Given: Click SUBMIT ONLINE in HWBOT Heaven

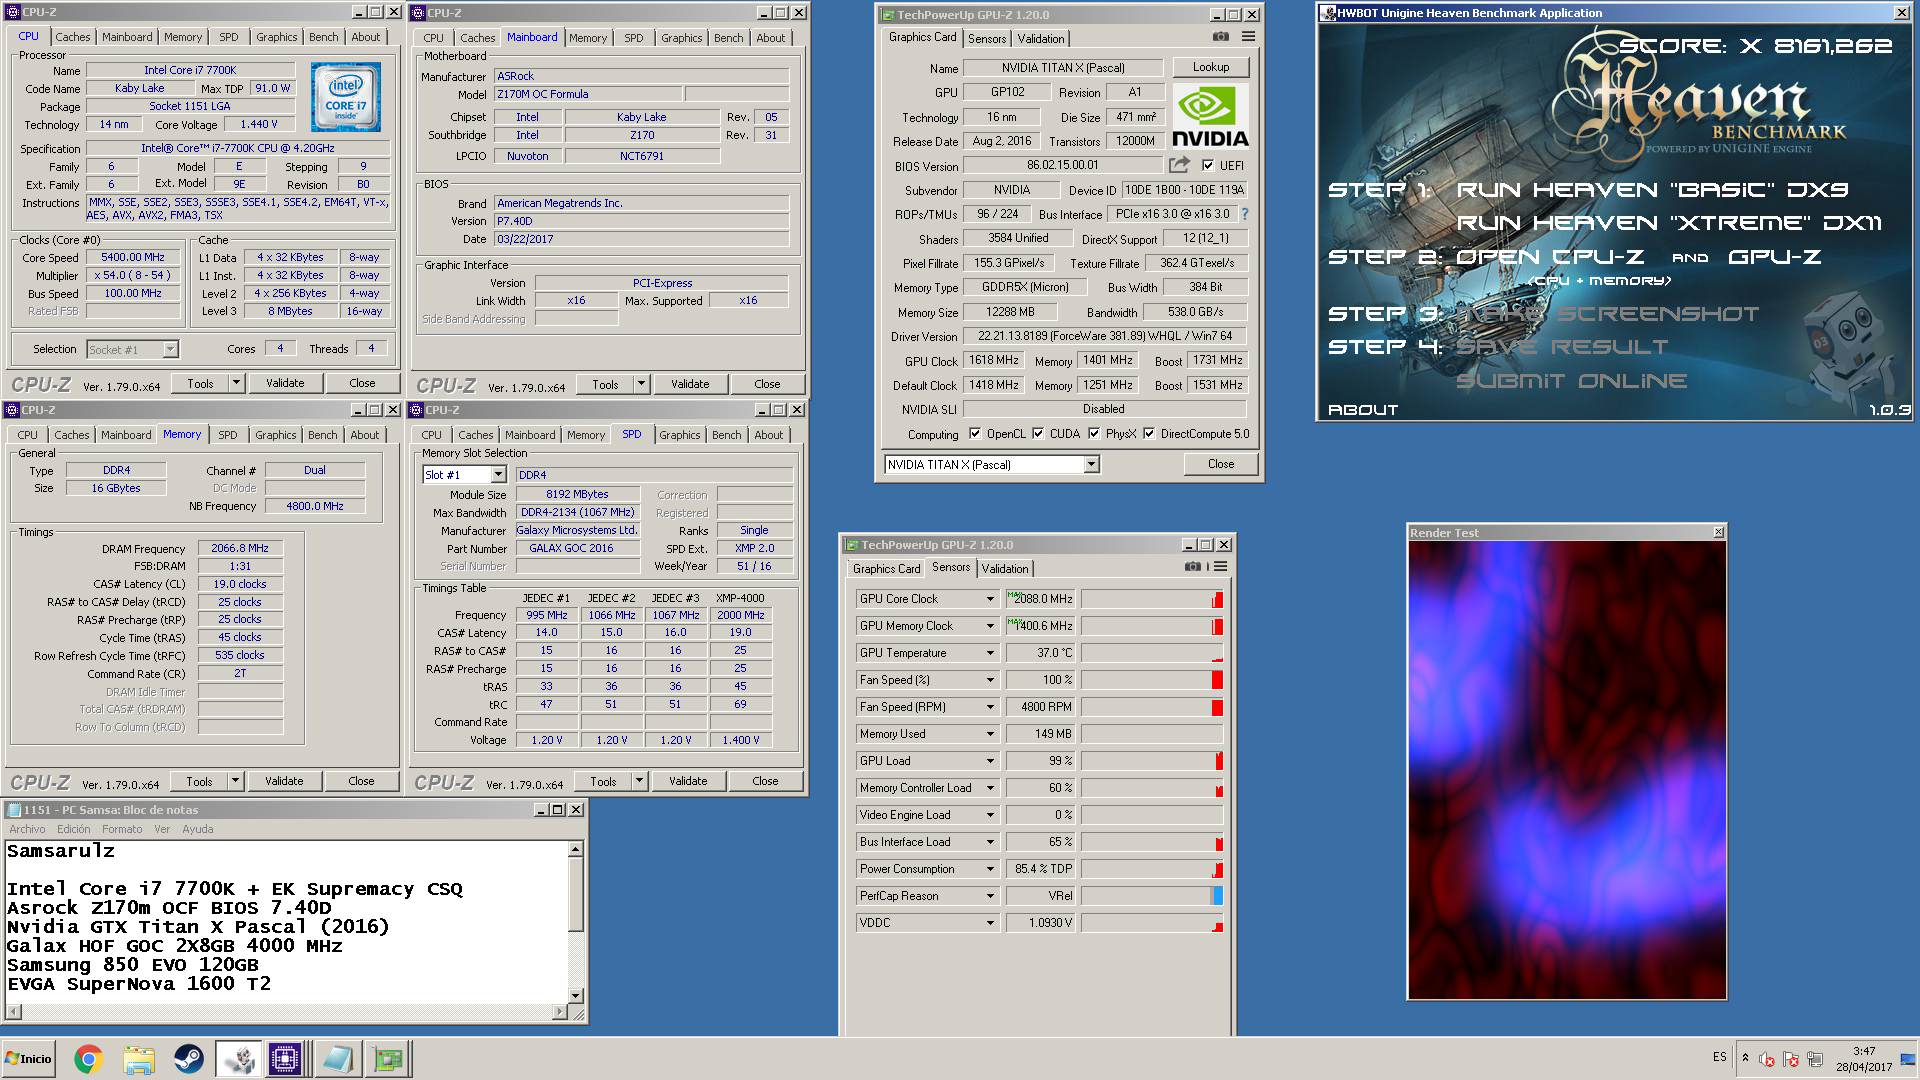Looking at the screenshot, I should (1571, 381).
